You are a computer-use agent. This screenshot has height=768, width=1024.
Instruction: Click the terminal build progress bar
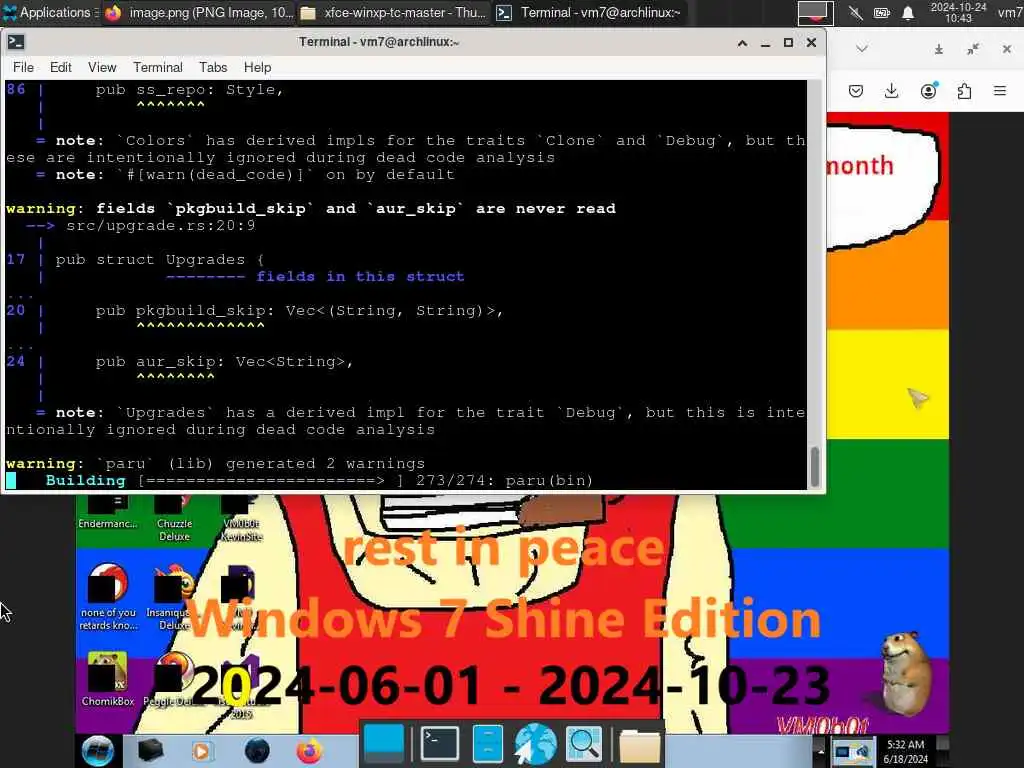tap(271, 480)
